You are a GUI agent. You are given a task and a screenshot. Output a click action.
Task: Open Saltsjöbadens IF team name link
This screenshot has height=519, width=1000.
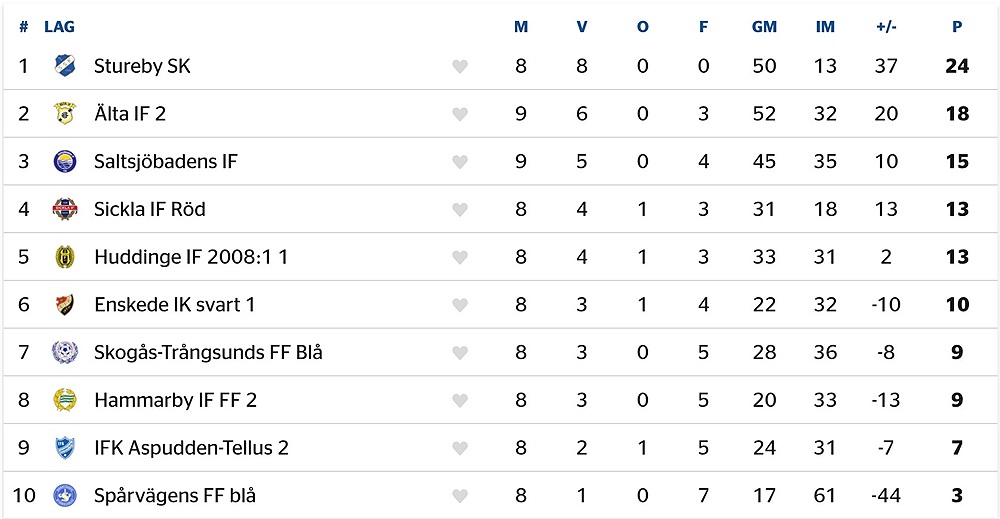coord(166,161)
